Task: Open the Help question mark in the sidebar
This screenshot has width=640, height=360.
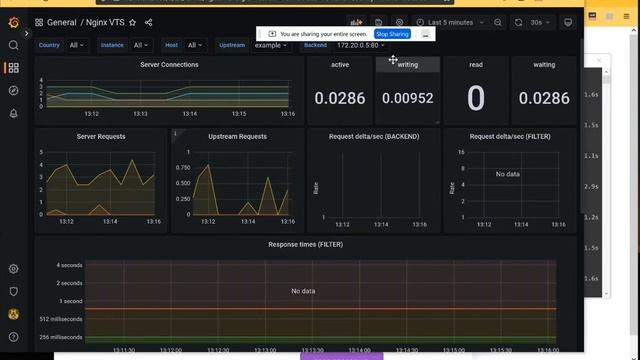Action: (x=13, y=337)
